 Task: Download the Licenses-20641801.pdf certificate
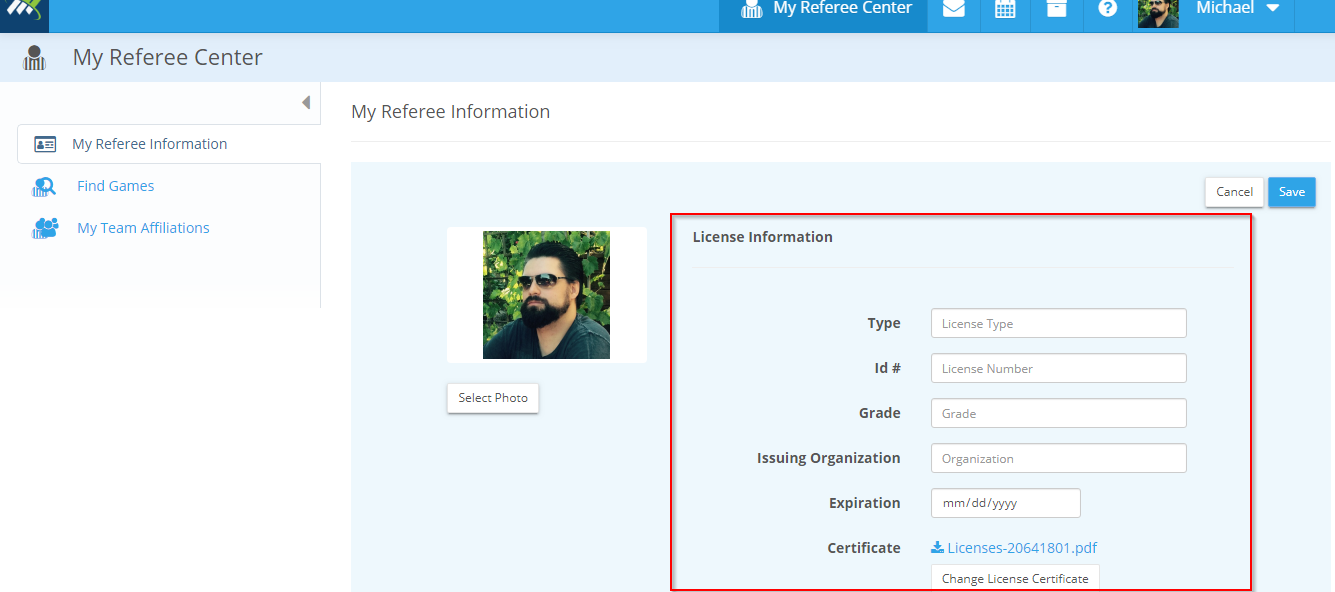click(1022, 548)
